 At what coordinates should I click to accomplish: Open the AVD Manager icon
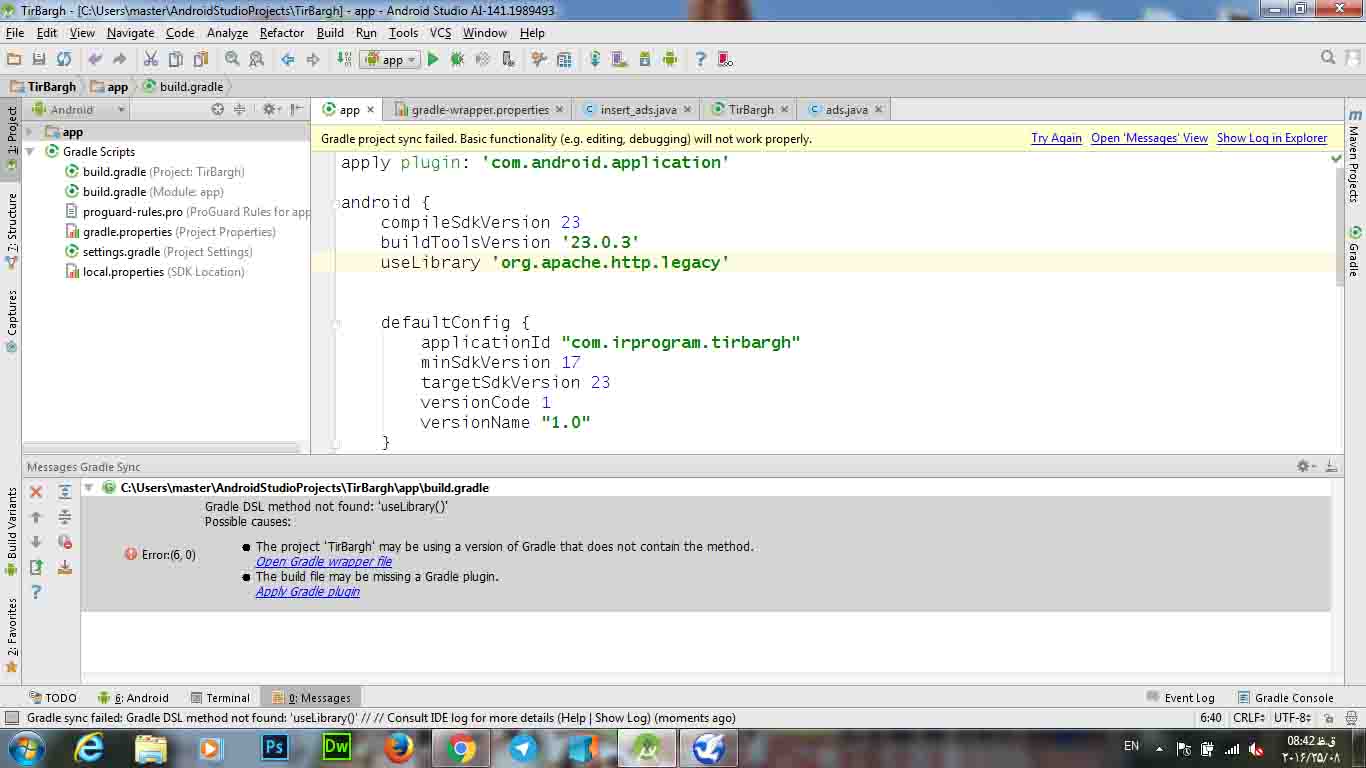620,59
